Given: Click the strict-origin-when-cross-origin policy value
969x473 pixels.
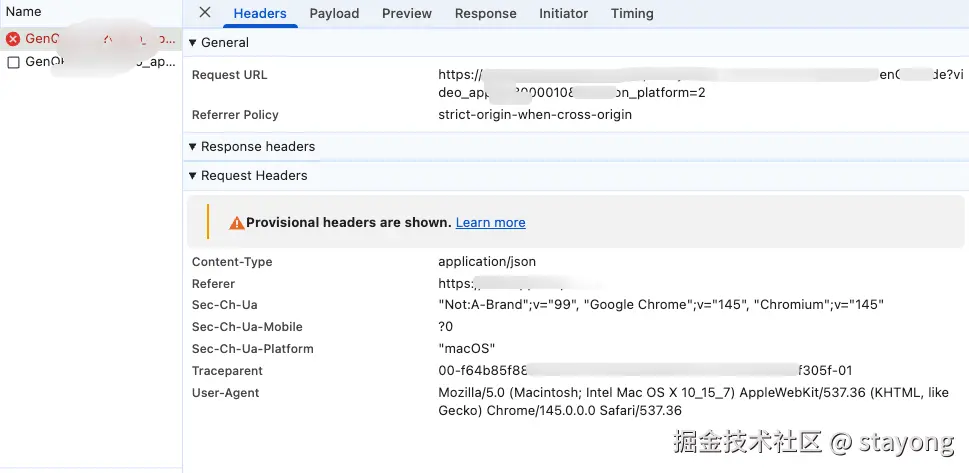Looking at the screenshot, I should 535,115.
